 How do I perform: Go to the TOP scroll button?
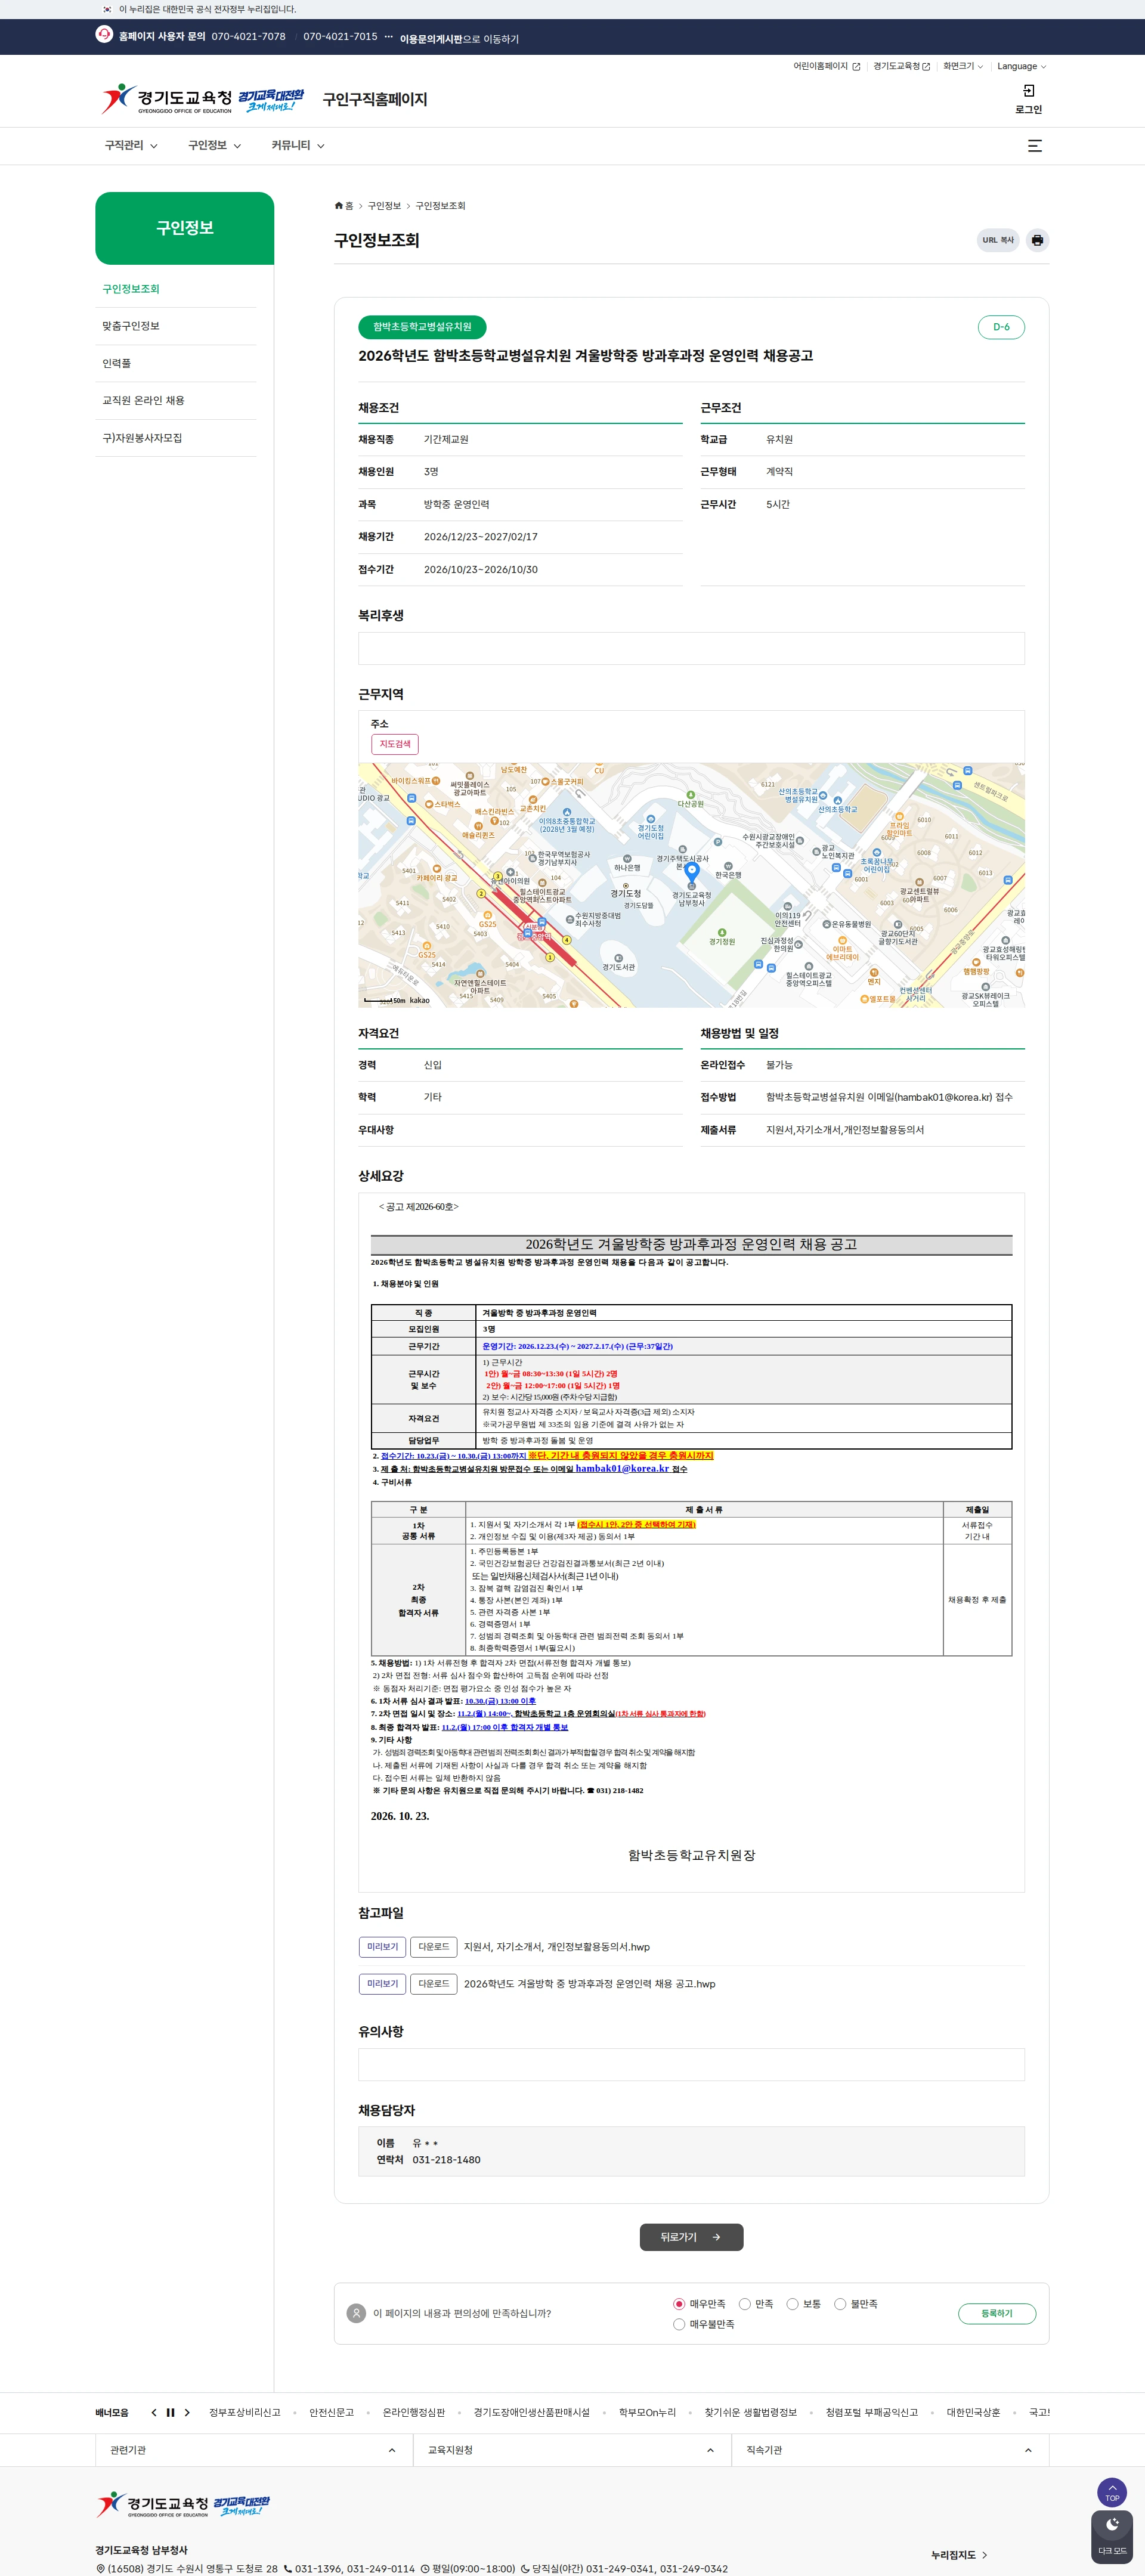click(x=1111, y=2492)
